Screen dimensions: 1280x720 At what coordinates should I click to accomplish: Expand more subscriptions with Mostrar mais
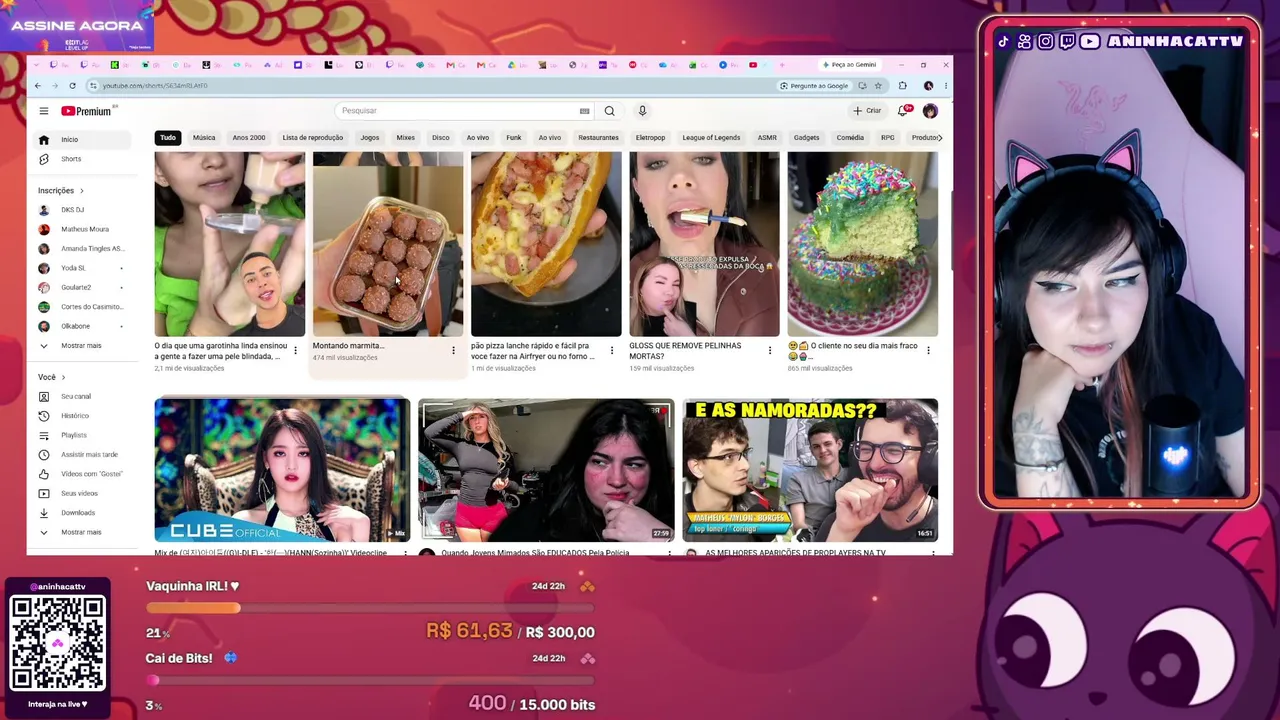(x=79, y=346)
